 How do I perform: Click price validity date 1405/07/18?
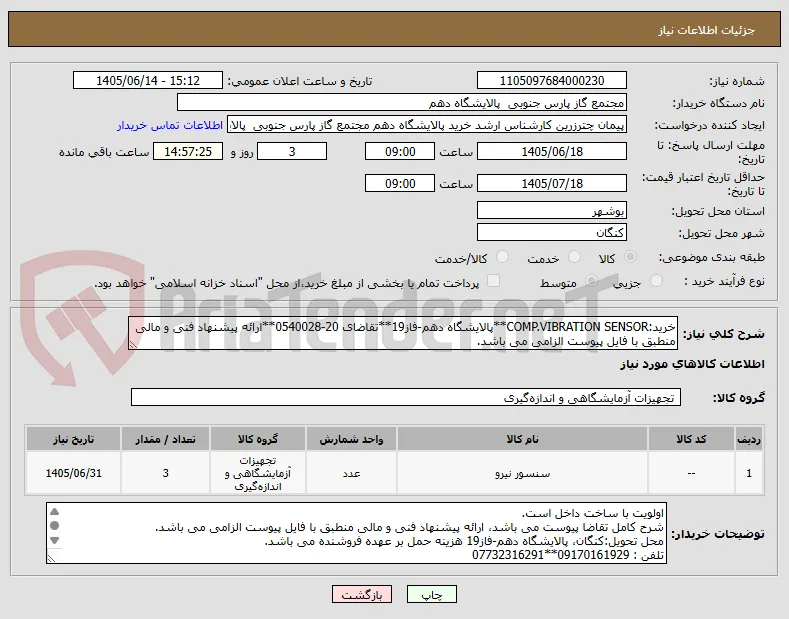551,183
